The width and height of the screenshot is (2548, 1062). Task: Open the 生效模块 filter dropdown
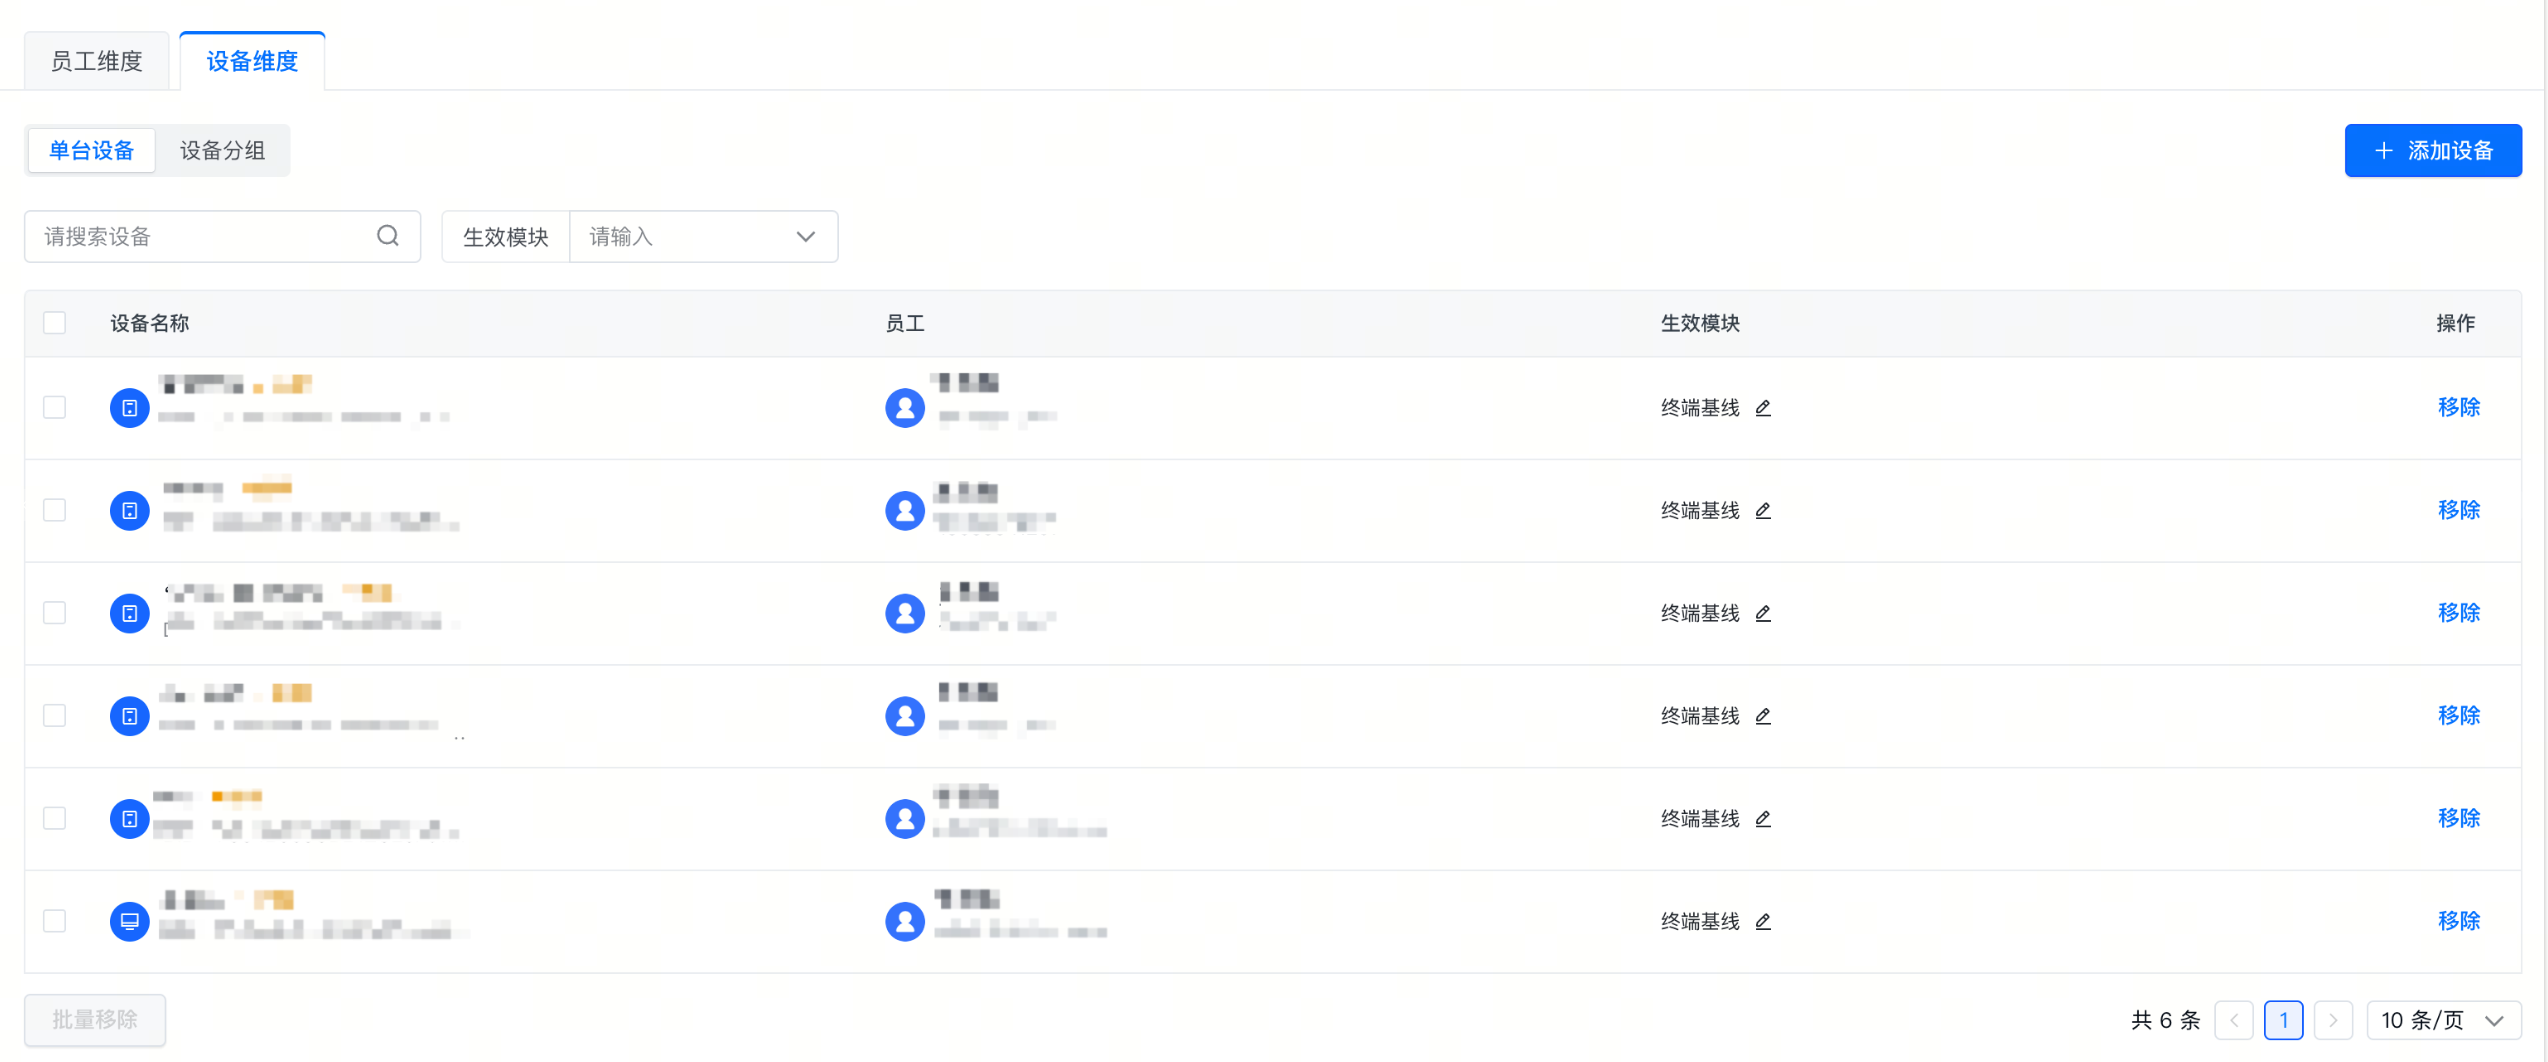pyautogui.click(x=703, y=237)
